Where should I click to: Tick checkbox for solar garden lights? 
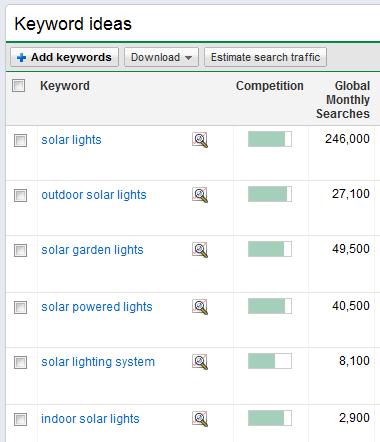20,250
